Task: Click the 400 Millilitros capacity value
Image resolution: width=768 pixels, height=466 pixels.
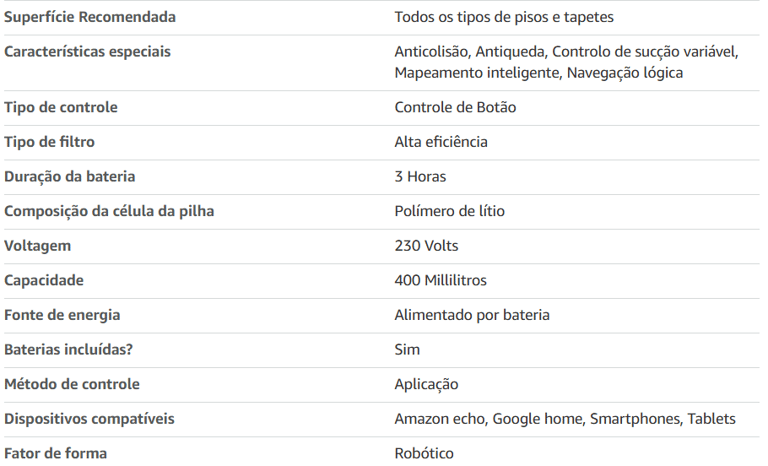Action: (441, 280)
